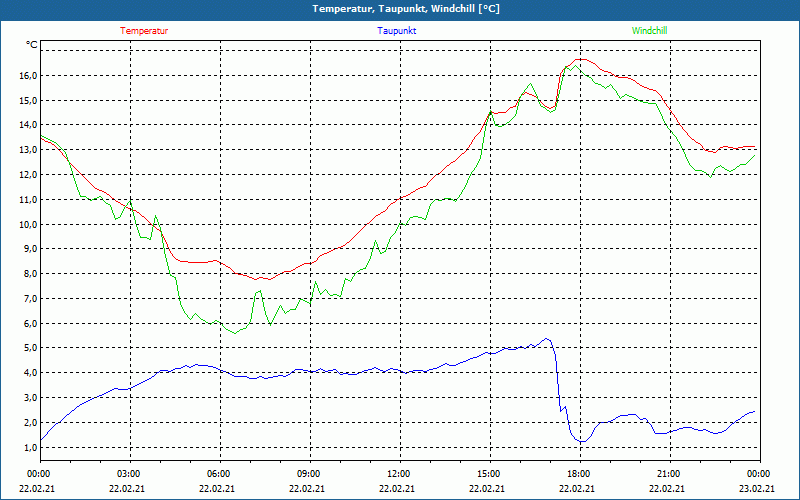Click the blue Taupunkt legend label
800x500 pixels.
click(397, 31)
